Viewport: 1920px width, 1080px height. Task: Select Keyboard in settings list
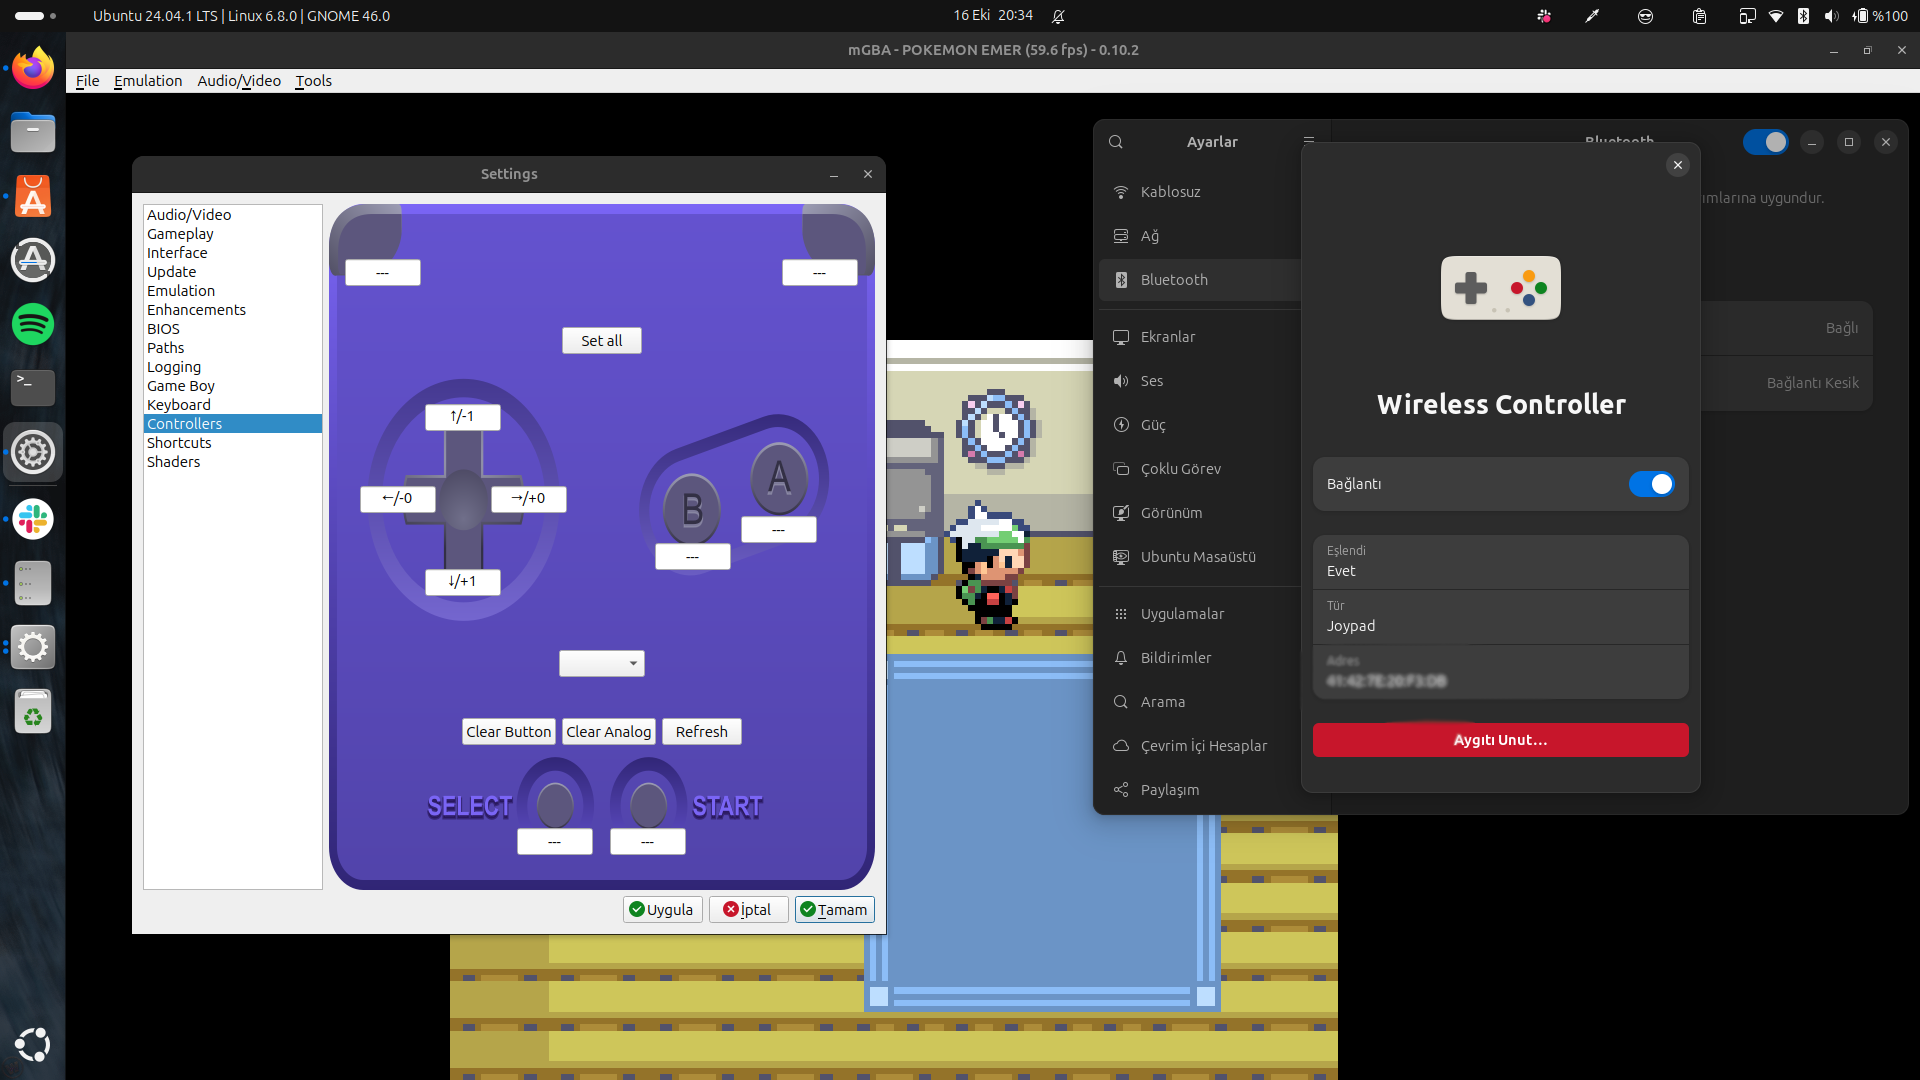pos(179,405)
